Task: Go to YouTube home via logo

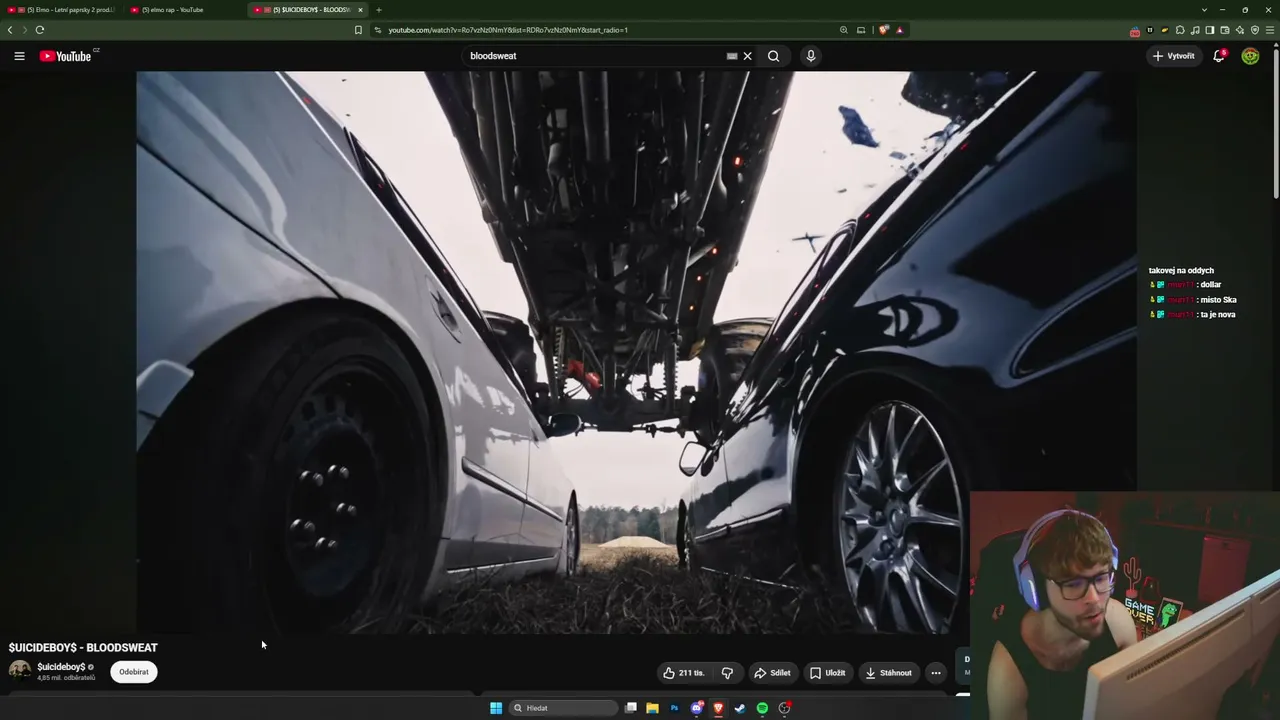Action: coord(66,56)
